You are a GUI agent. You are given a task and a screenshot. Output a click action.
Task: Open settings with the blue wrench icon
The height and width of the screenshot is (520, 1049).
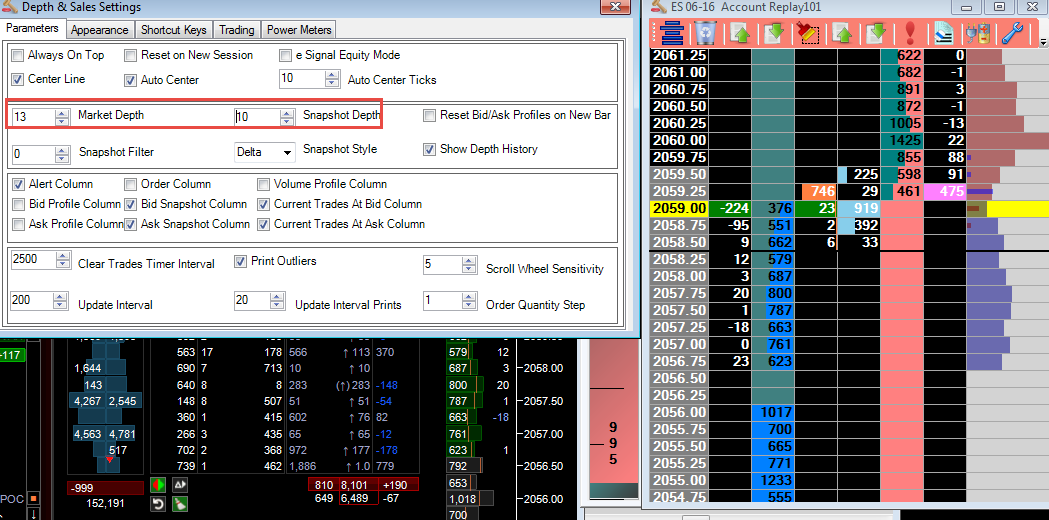(1014, 33)
